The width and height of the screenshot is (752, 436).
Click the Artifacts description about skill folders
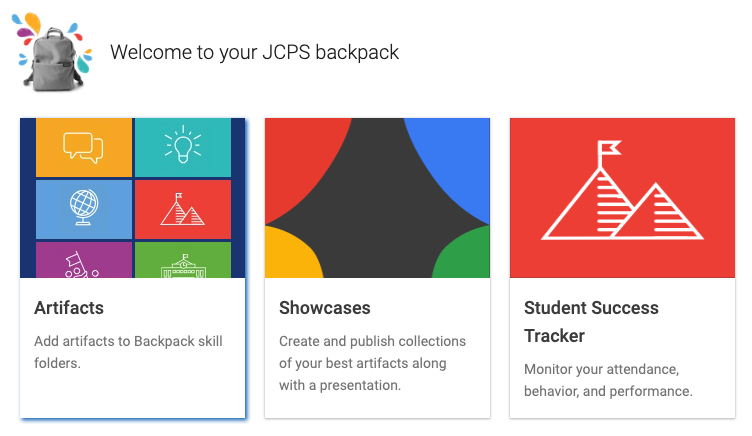[x=128, y=351]
